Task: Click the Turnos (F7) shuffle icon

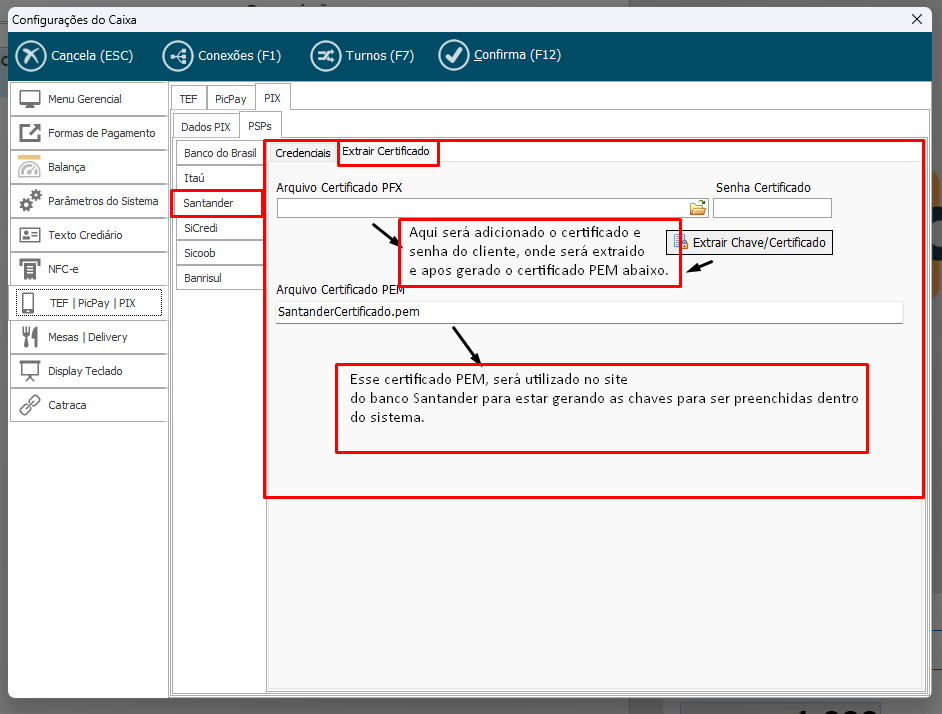Action: click(x=325, y=56)
